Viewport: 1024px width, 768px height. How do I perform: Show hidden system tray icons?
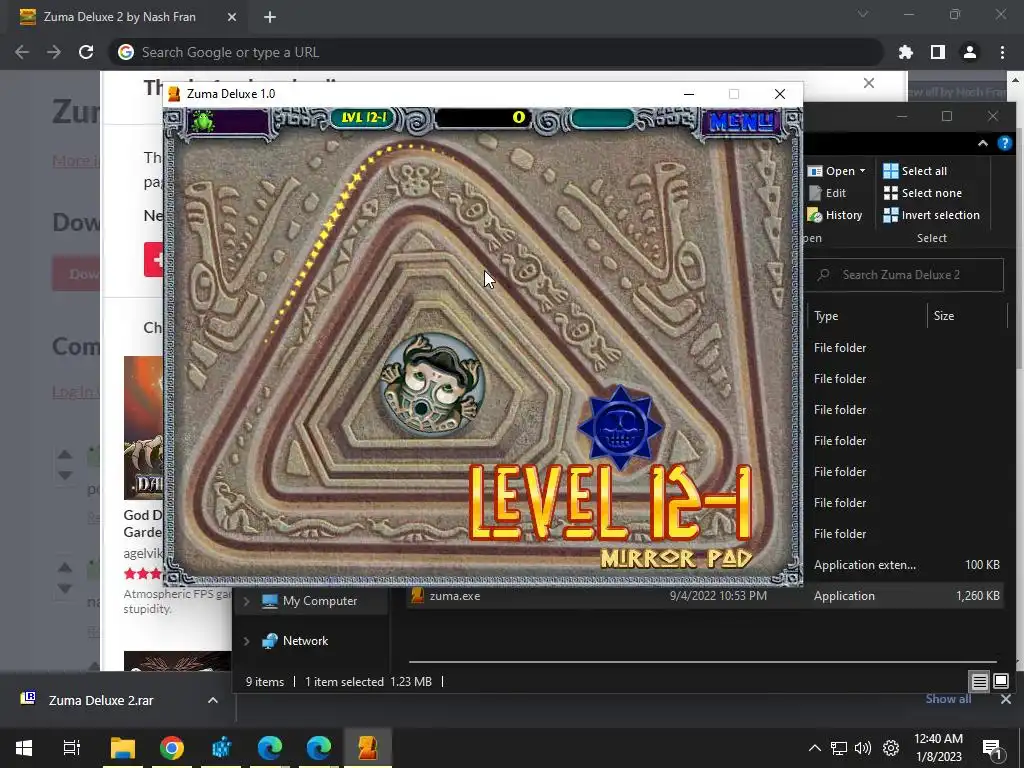point(814,748)
